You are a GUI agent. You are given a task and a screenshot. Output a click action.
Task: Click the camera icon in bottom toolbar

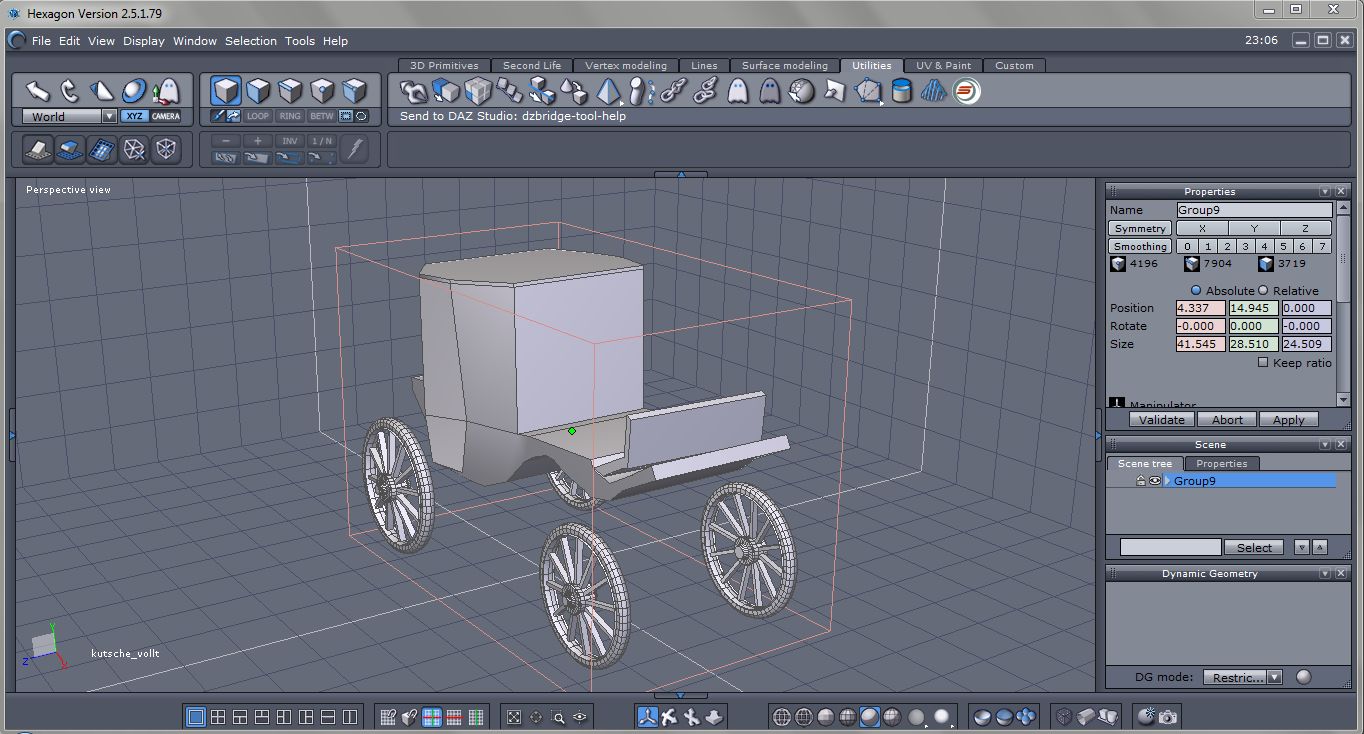pyautogui.click(x=1168, y=716)
